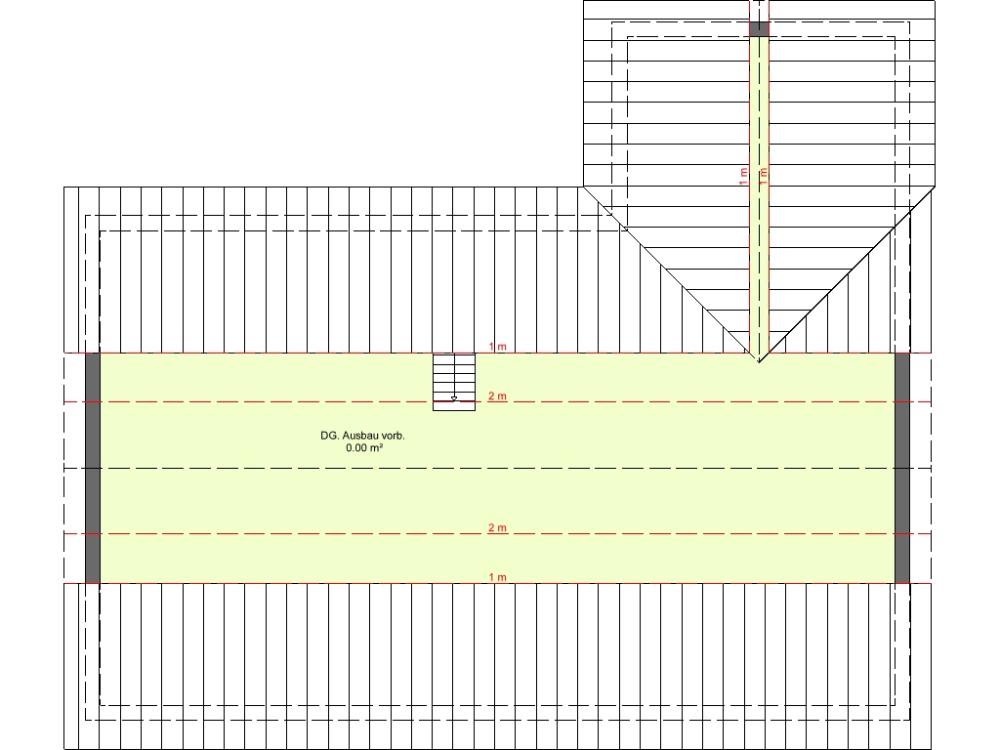Select the 'DG. Ausbau vorb.' room label

pyautogui.click(x=363, y=436)
